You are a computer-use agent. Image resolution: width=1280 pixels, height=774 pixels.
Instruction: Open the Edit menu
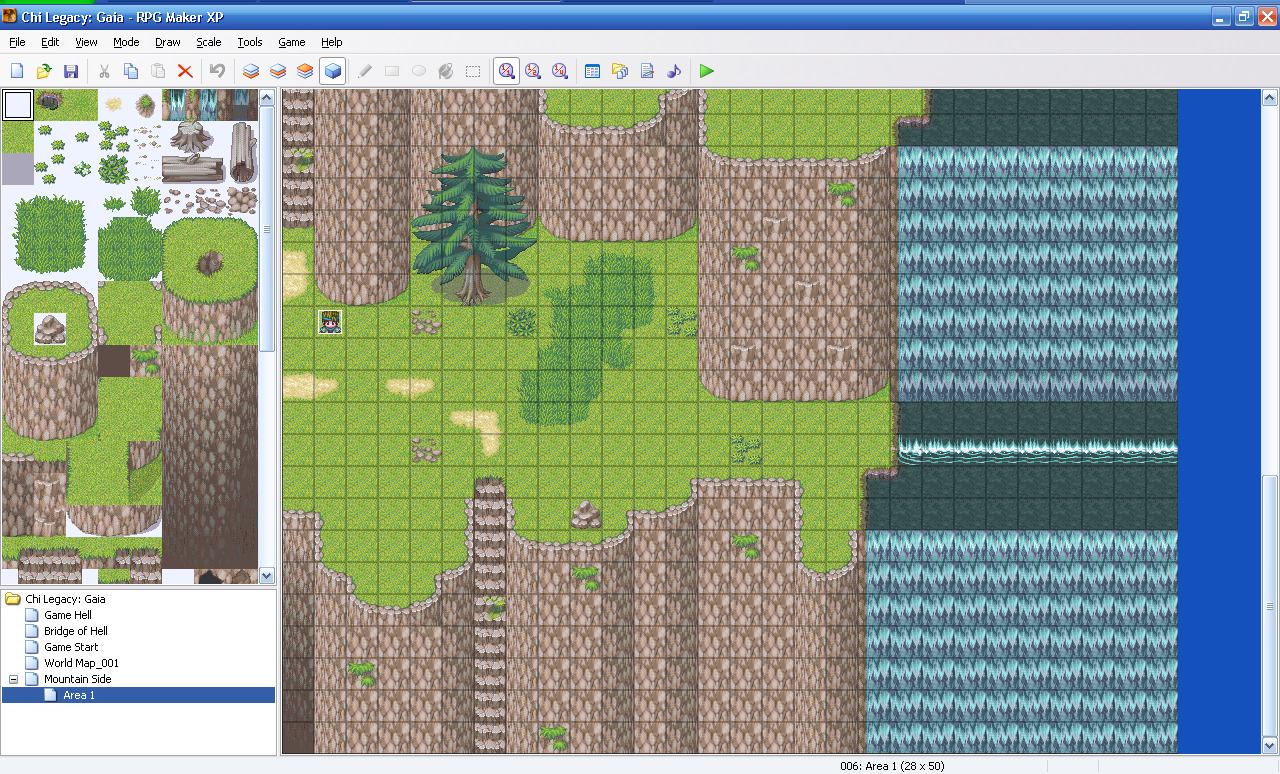click(x=50, y=42)
